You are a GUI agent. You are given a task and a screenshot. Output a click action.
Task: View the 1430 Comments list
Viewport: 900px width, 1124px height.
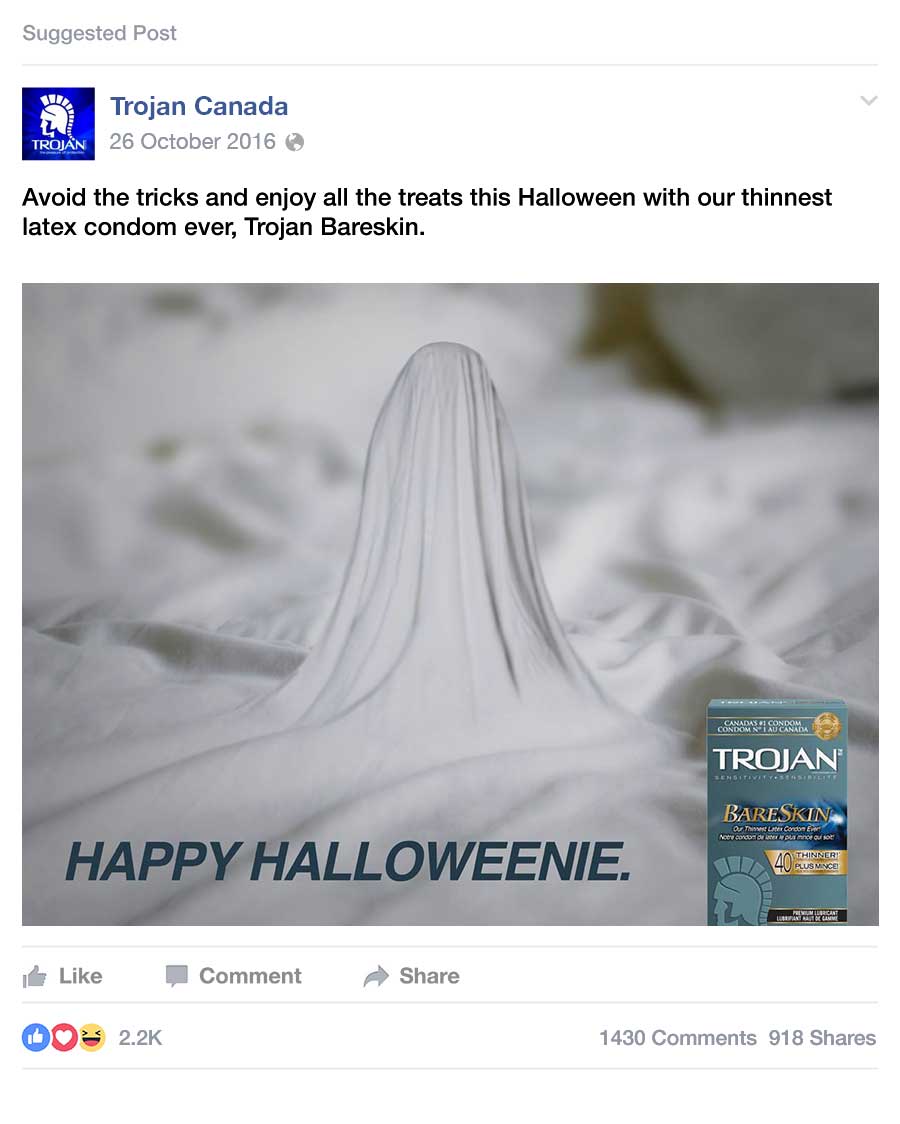pyautogui.click(x=678, y=1037)
